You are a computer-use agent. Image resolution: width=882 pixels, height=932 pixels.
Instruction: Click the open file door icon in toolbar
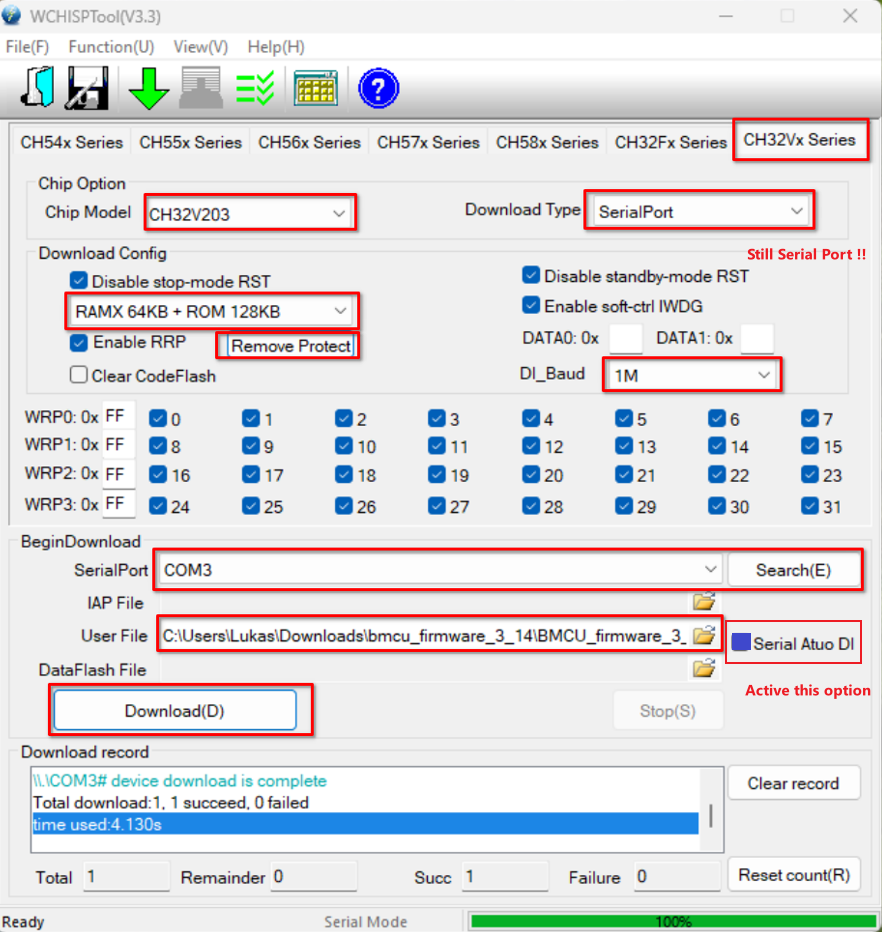point(38,89)
